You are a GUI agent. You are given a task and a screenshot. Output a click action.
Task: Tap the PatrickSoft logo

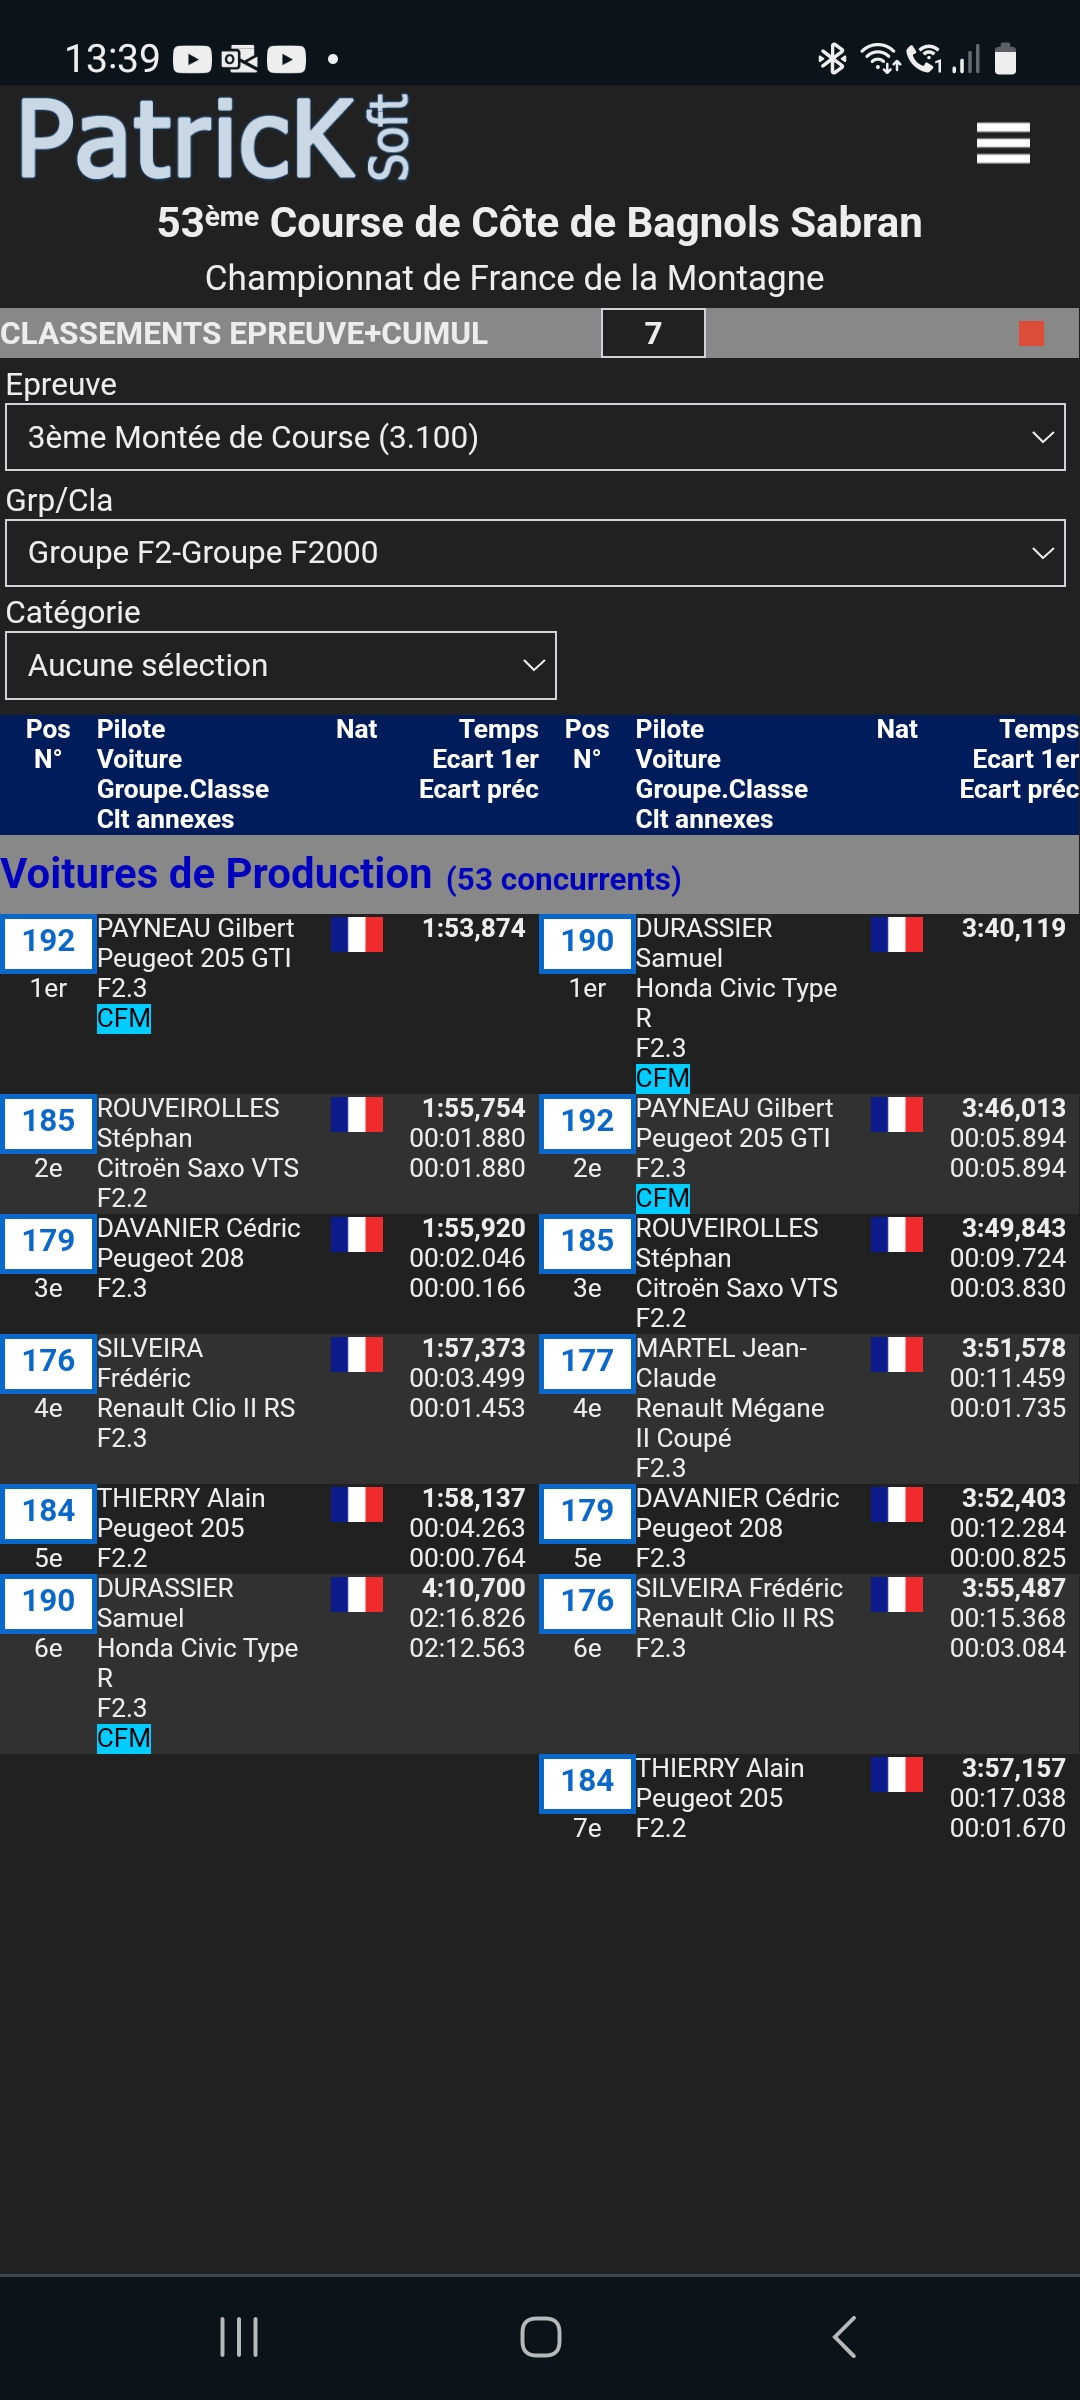[x=215, y=138]
